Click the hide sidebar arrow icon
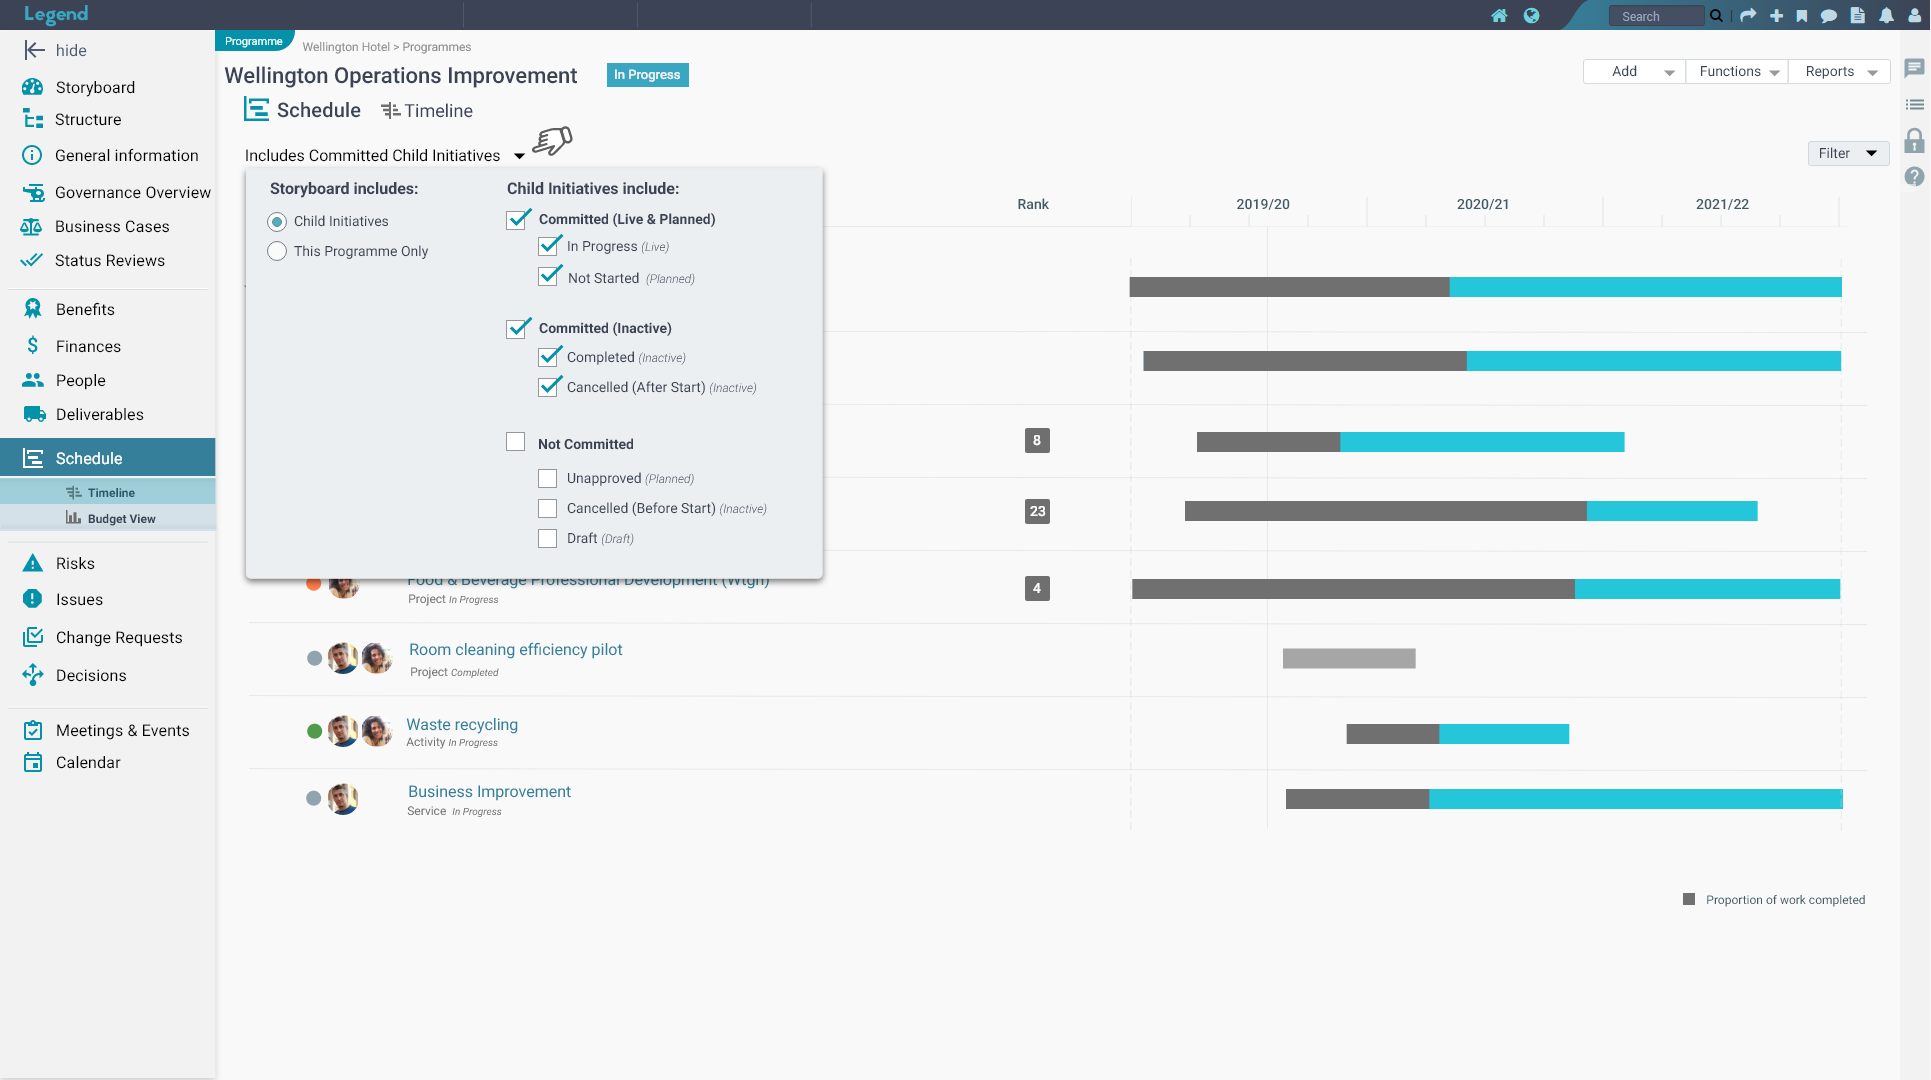Viewport: 1931px width, 1080px height. coord(34,50)
